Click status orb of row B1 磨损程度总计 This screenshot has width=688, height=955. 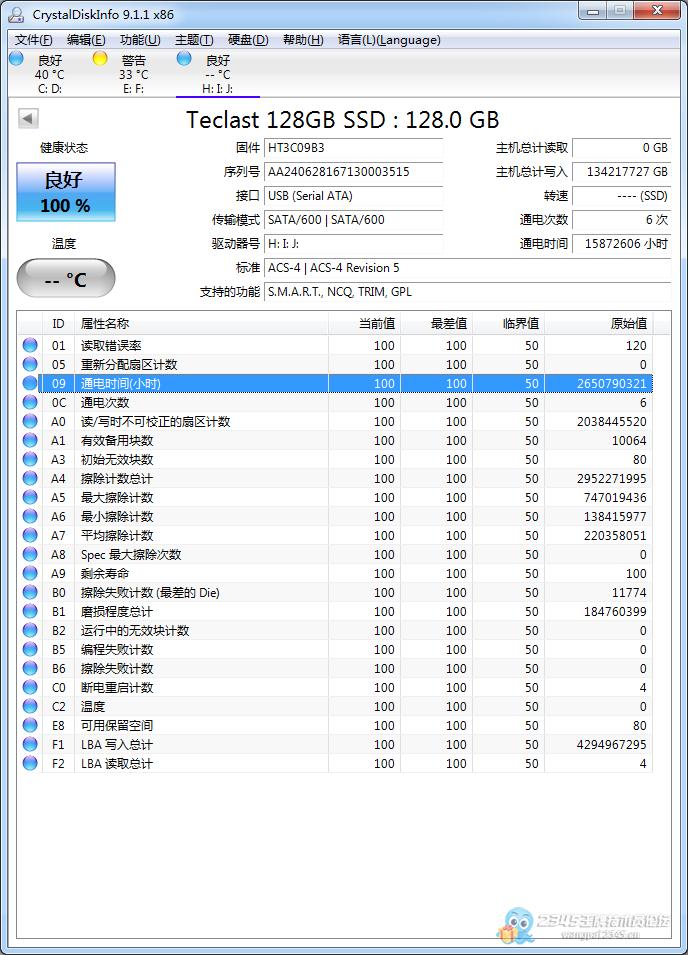pos(30,611)
